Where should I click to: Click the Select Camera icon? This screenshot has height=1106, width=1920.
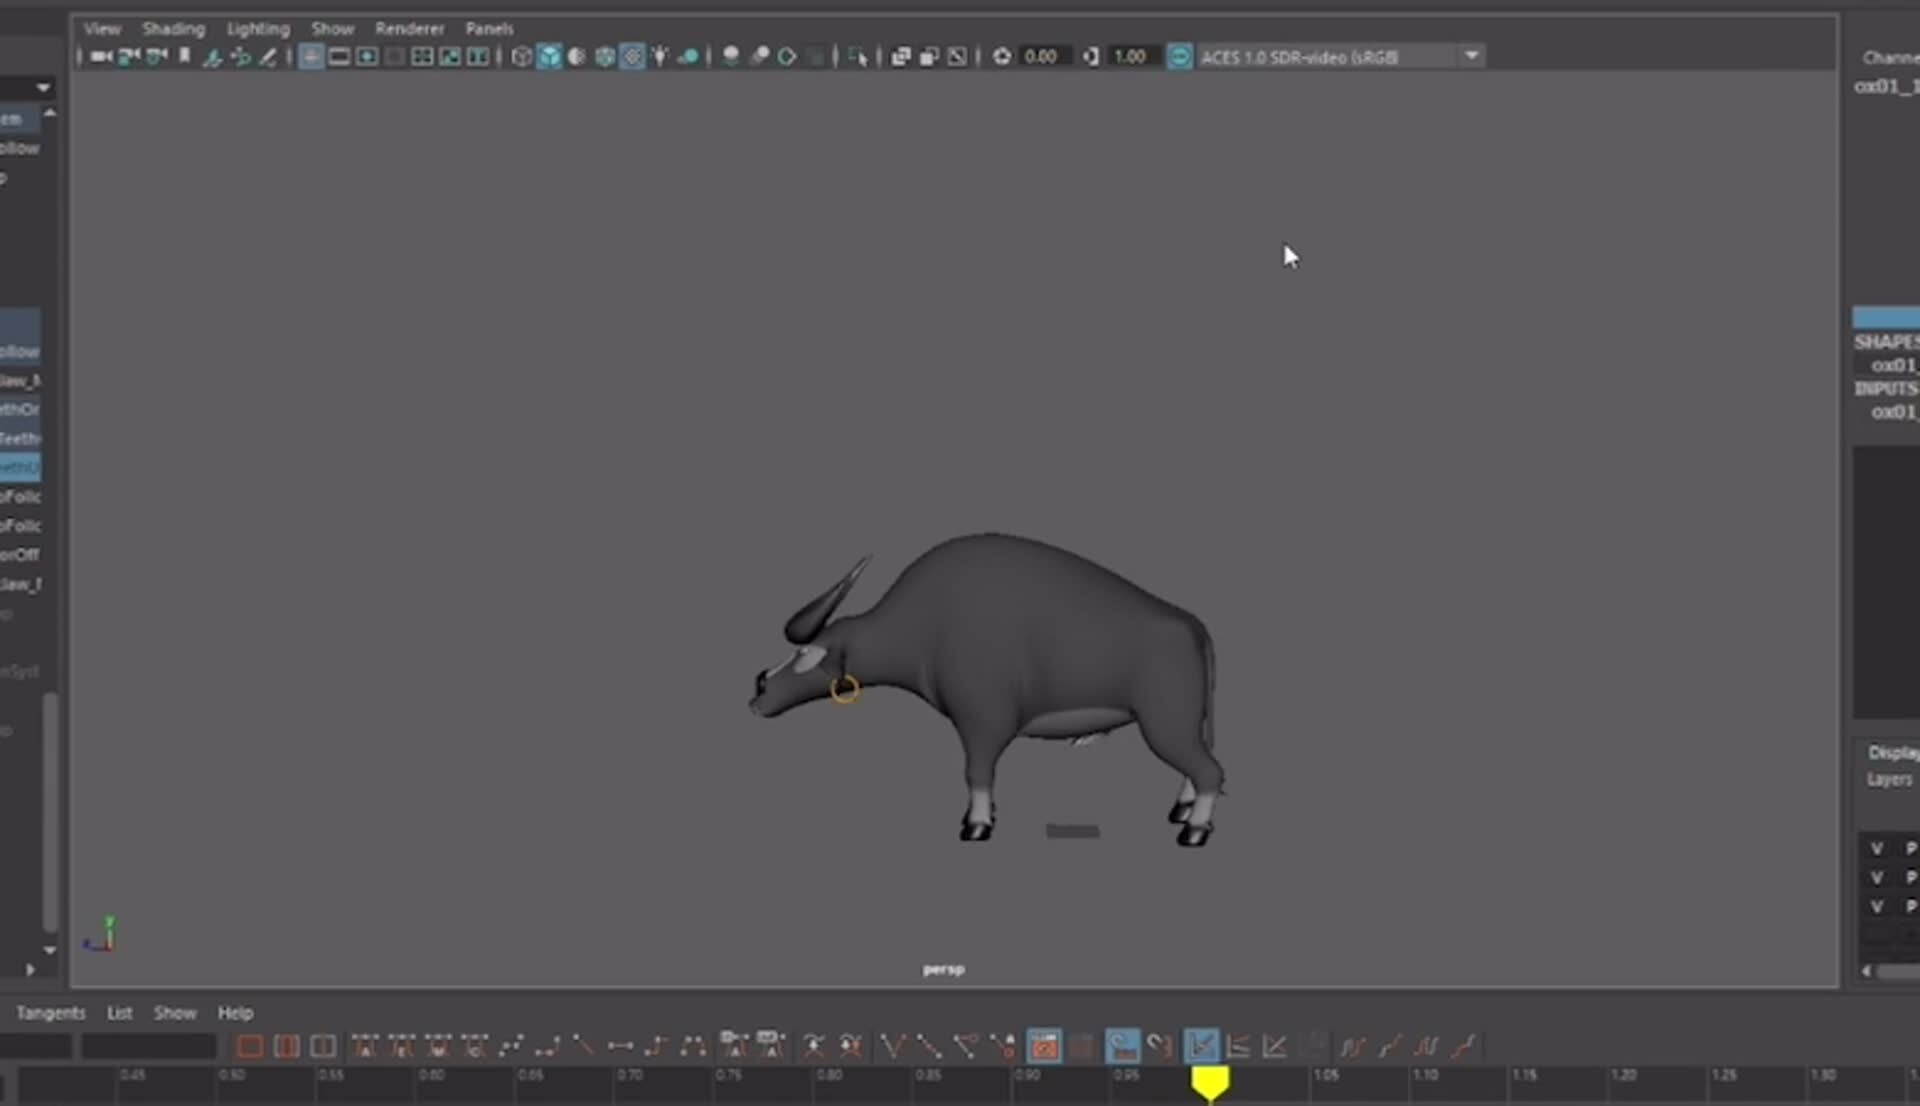pyautogui.click(x=100, y=57)
